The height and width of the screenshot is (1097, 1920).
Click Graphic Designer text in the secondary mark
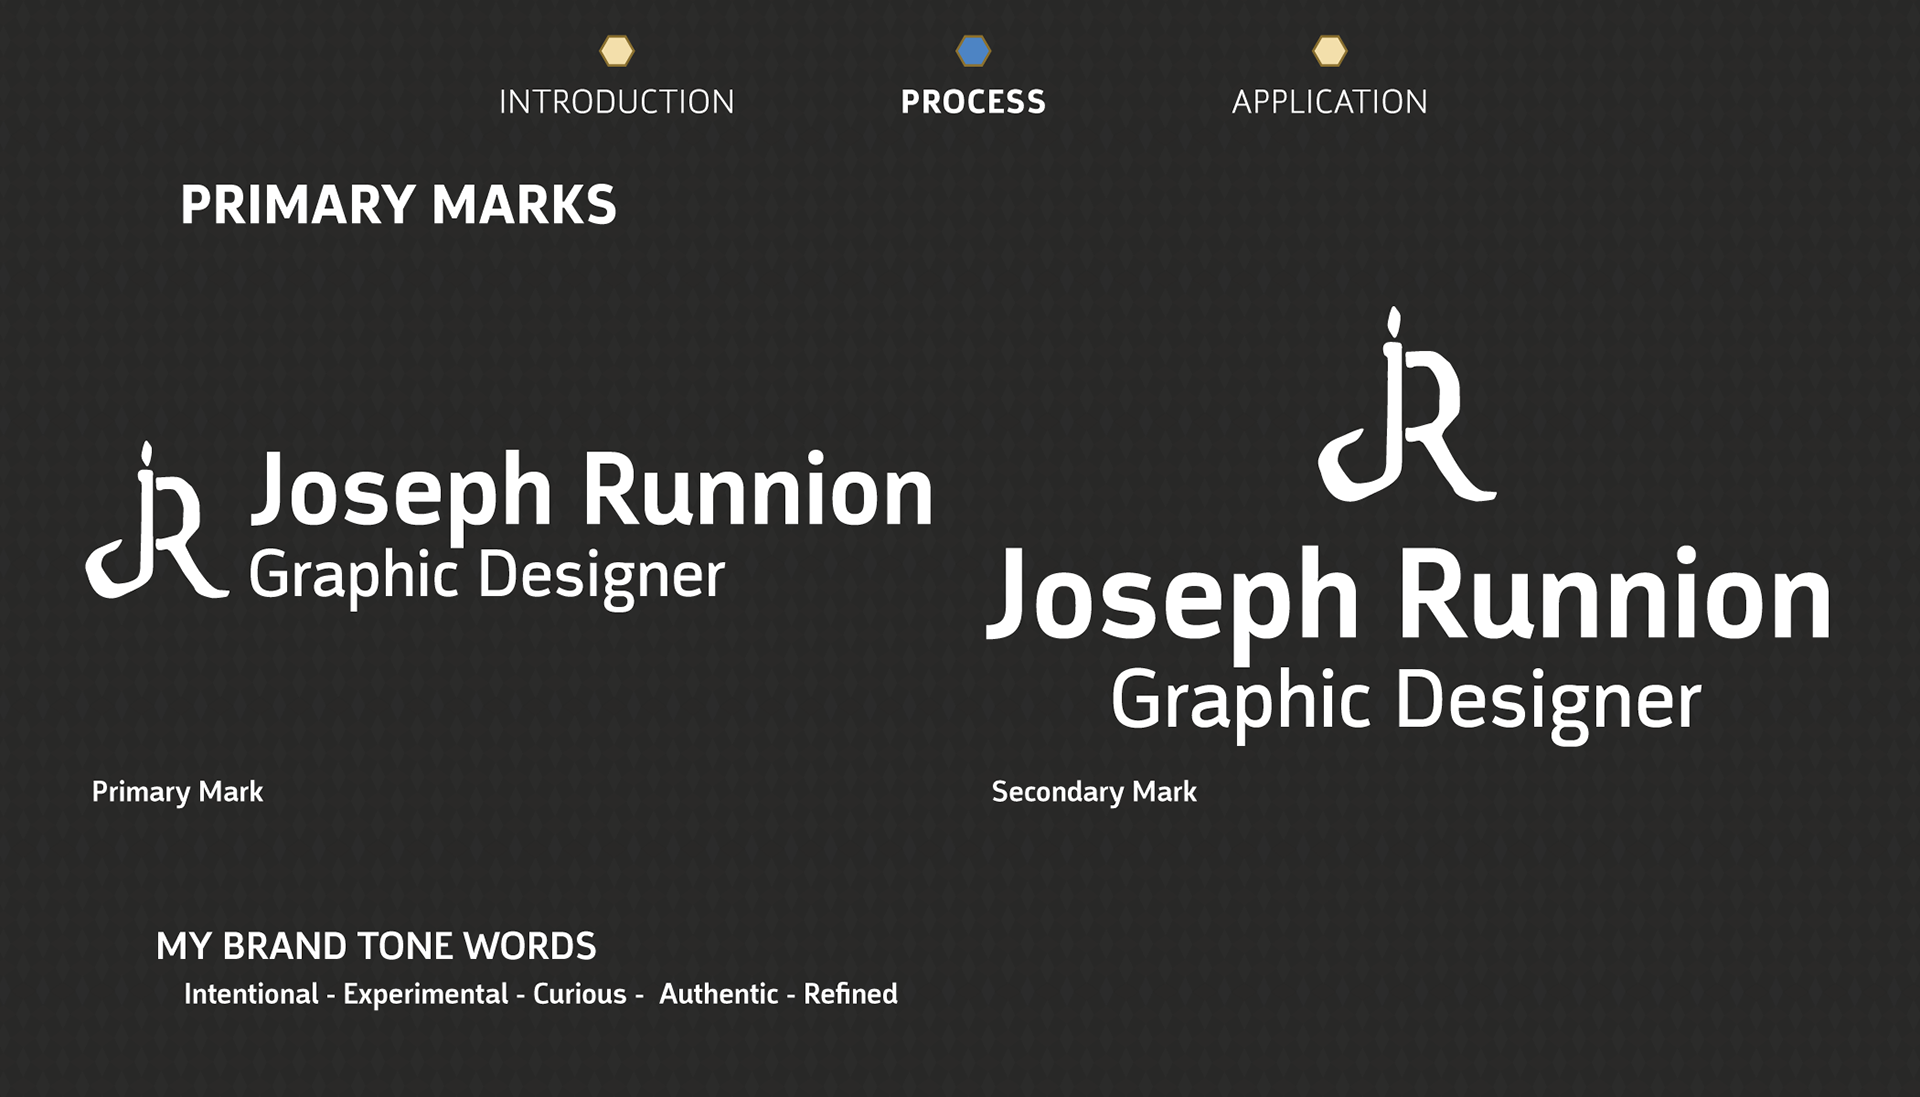click(x=1405, y=703)
